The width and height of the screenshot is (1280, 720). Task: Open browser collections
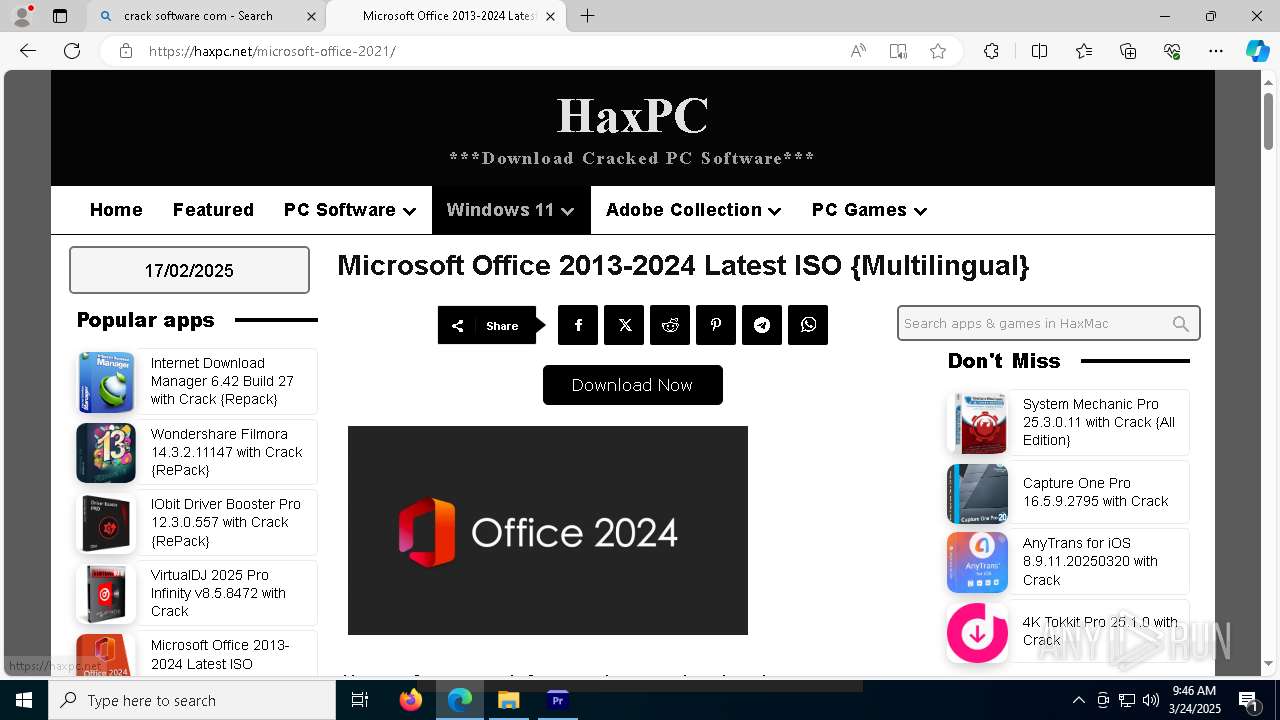[x=1128, y=51]
